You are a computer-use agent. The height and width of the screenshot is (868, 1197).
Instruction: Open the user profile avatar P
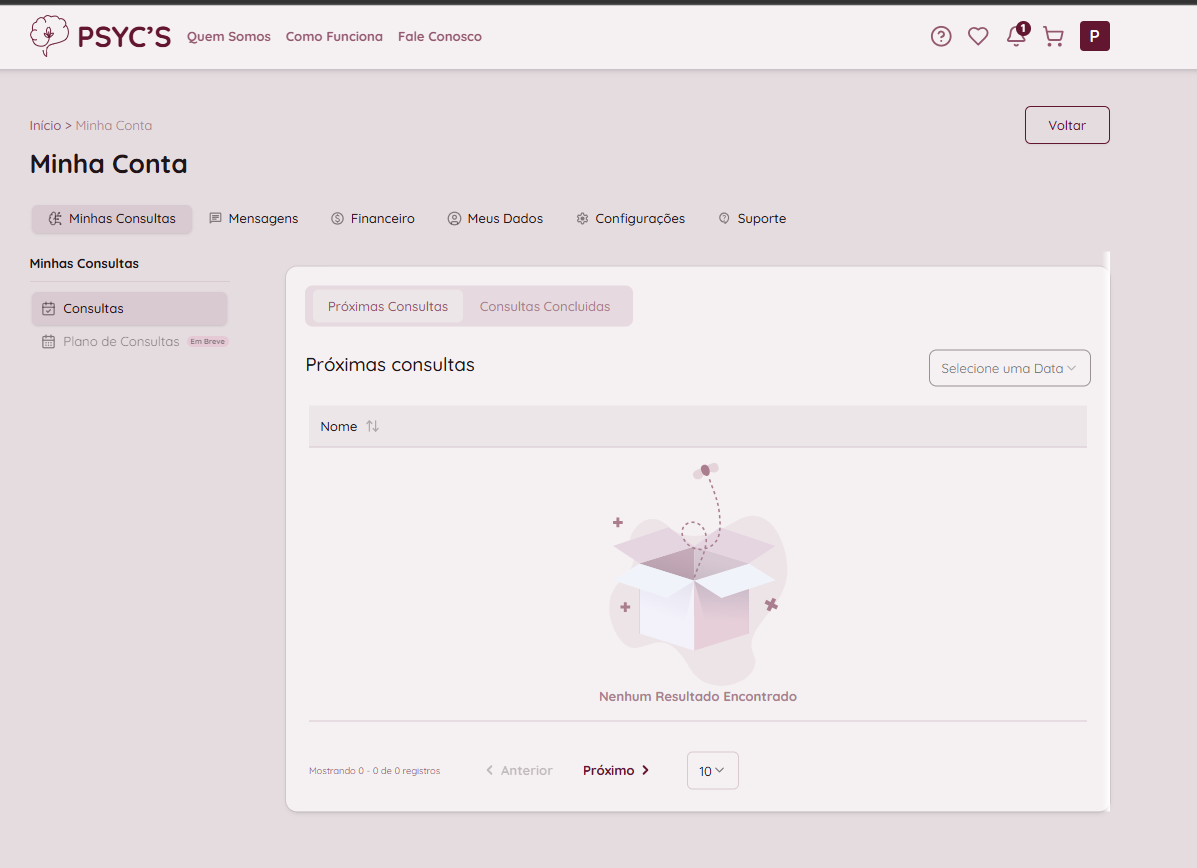(x=1094, y=37)
